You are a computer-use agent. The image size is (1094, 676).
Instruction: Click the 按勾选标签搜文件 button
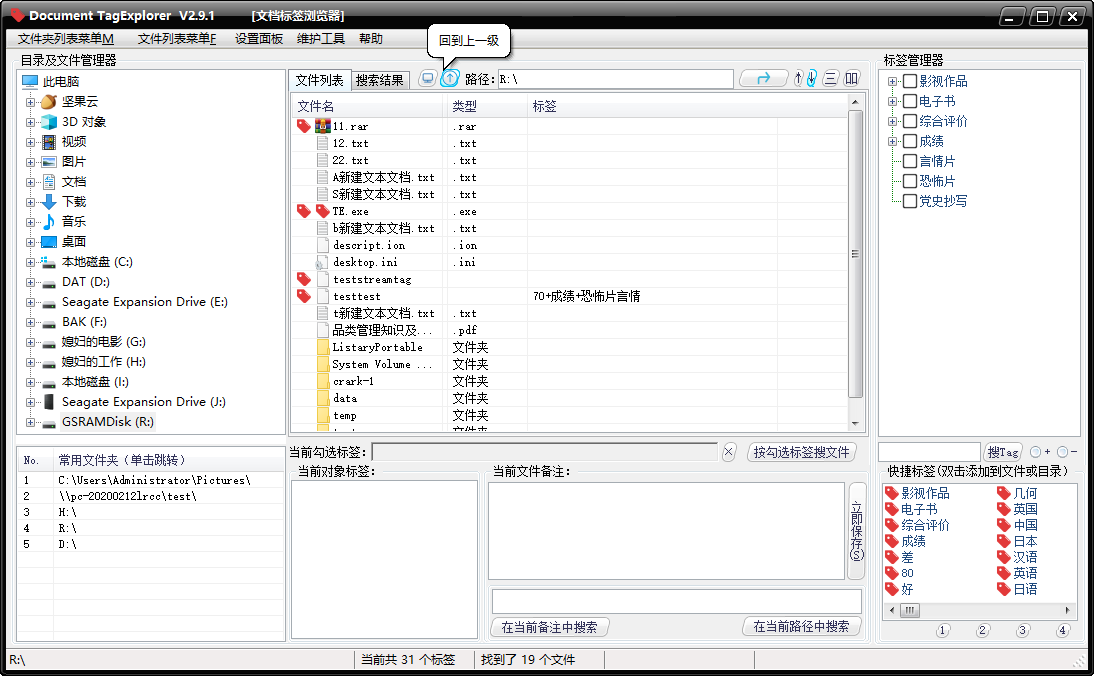pos(801,452)
